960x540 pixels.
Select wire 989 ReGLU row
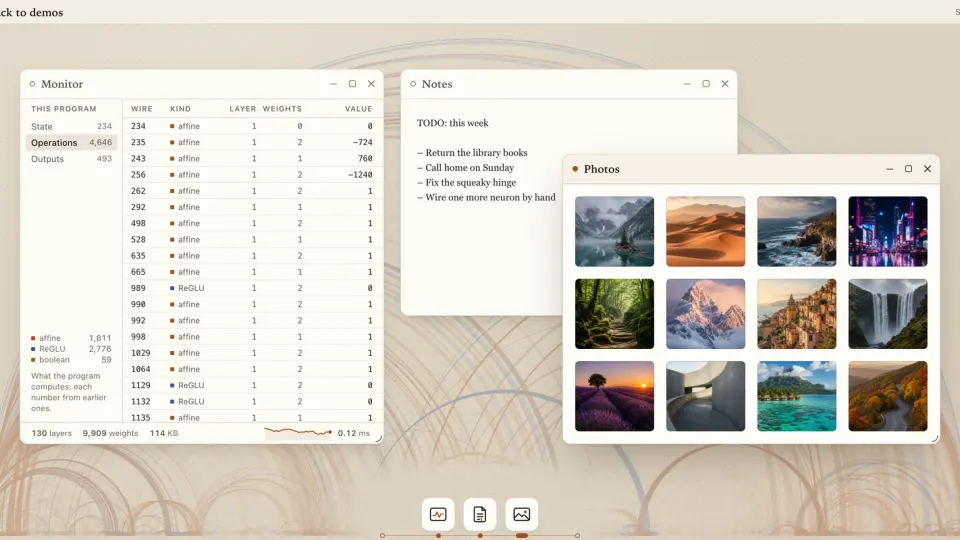[x=253, y=288]
